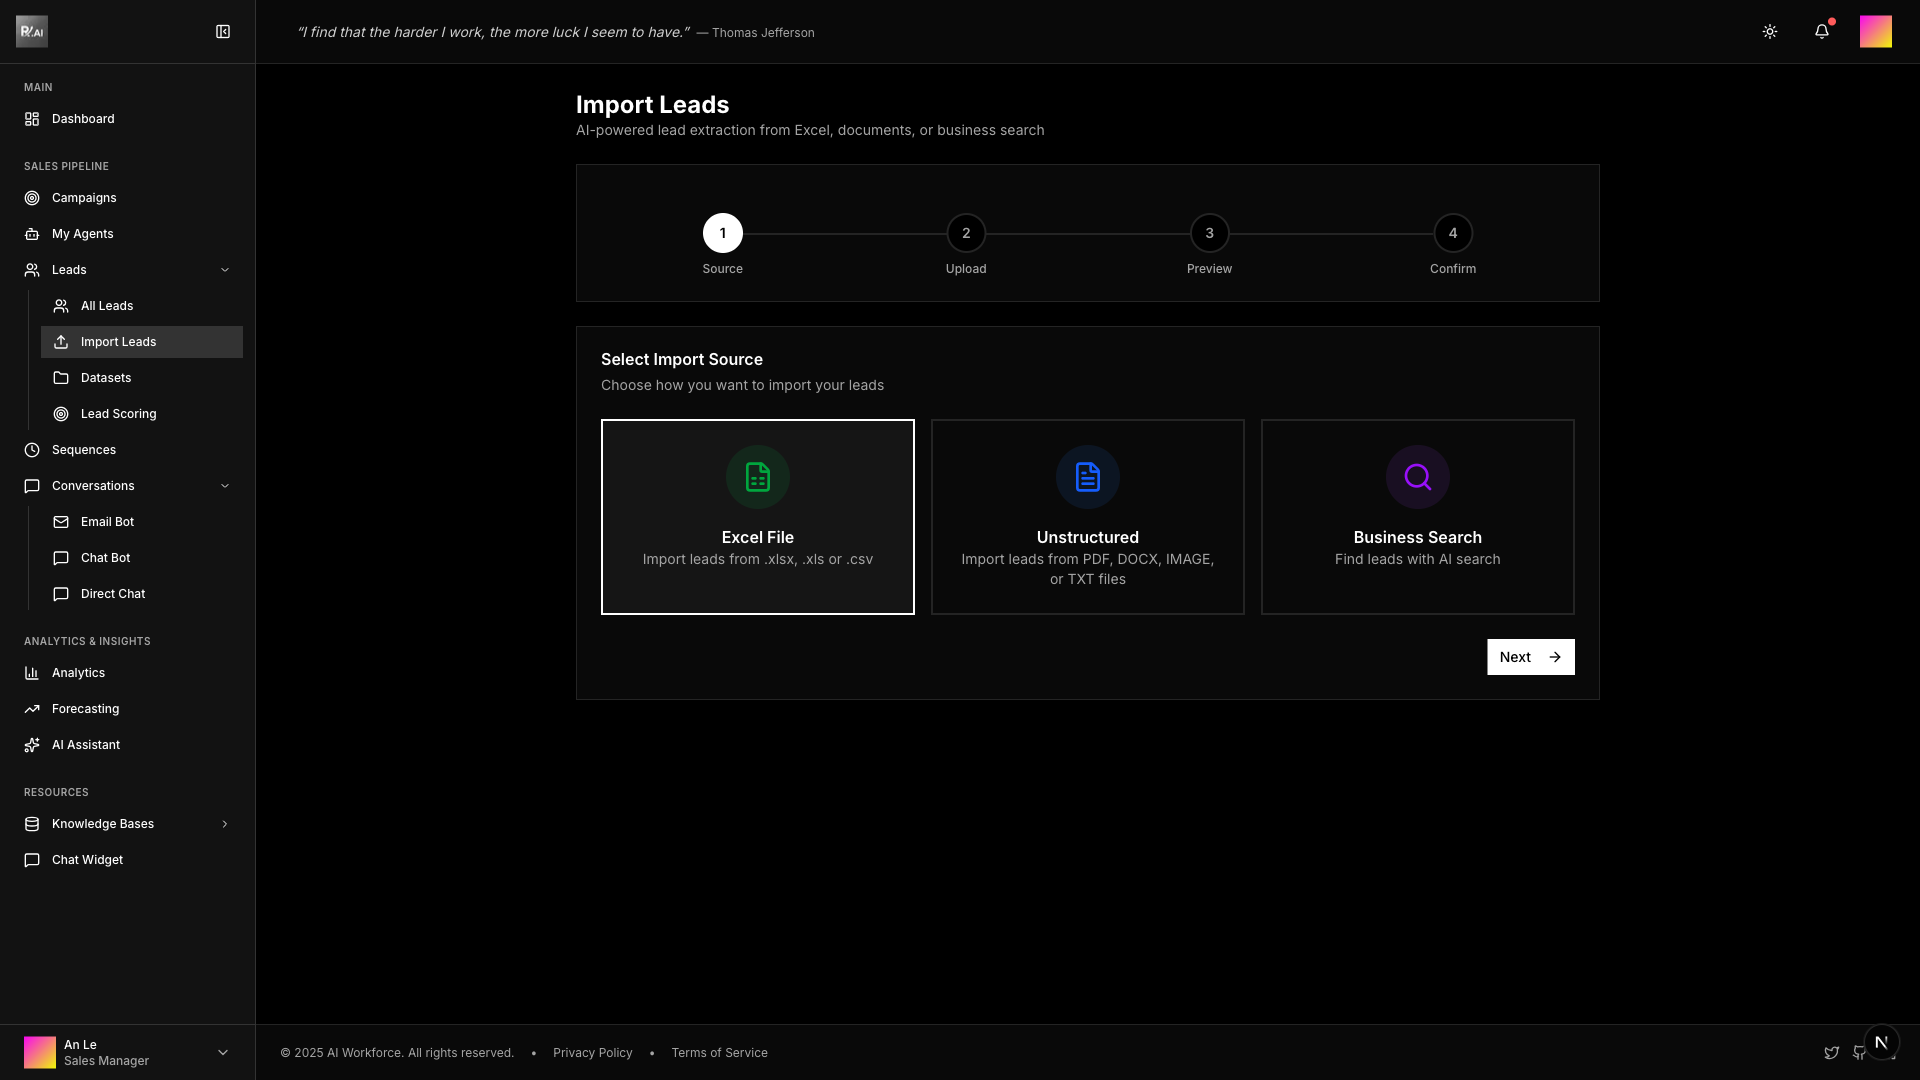Click the Twitter icon in footer
Screen dimensions: 1920x1080
(x=1831, y=1053)
